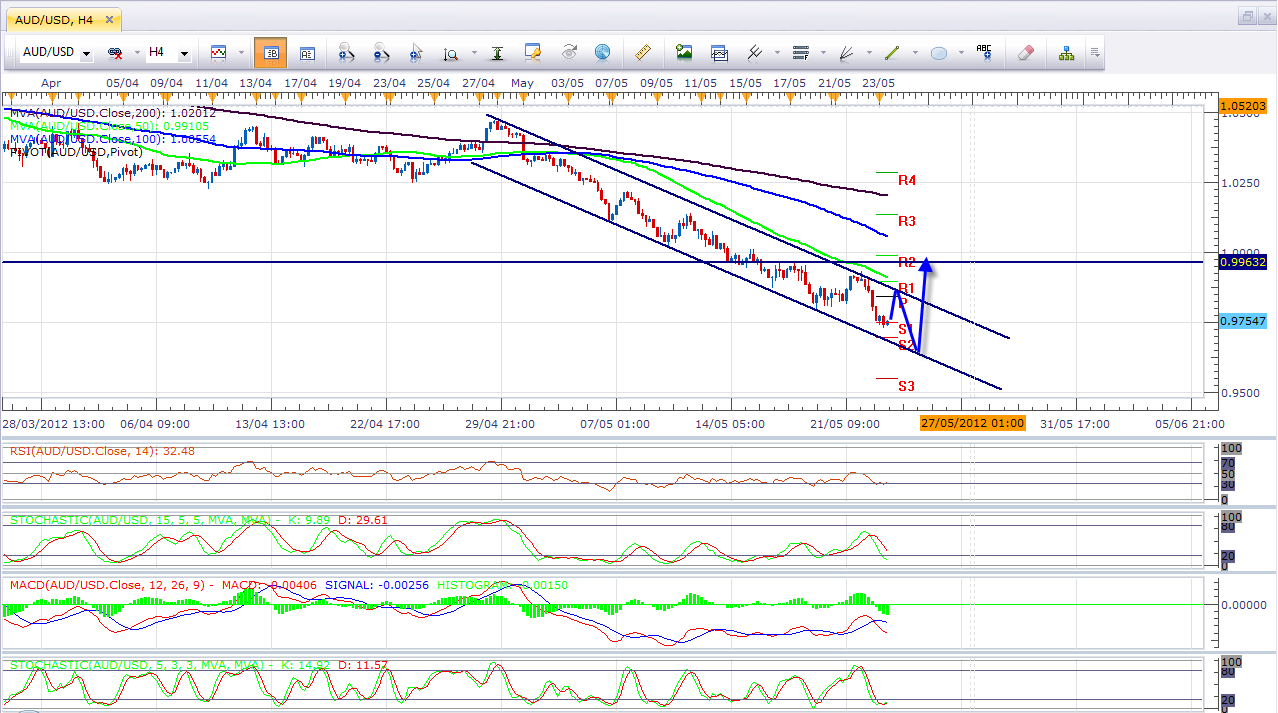Click the orange 27/05/2012 01:00 time marker
The height and width of the screenshot is (713, 1278).
pyautogui.click(x=972, y=423)
